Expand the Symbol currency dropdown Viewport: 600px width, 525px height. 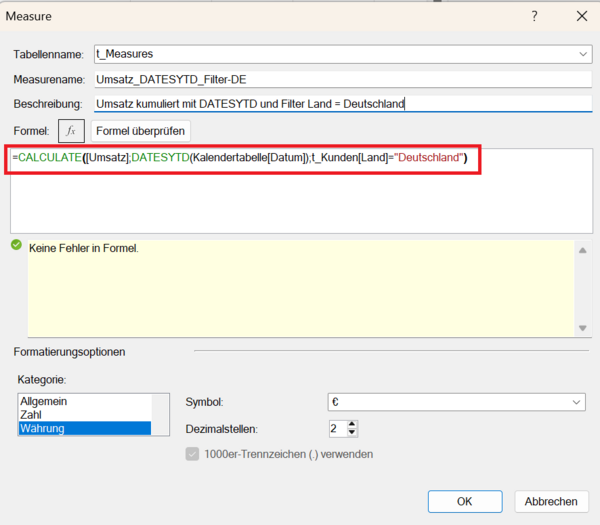coord(577,401)
